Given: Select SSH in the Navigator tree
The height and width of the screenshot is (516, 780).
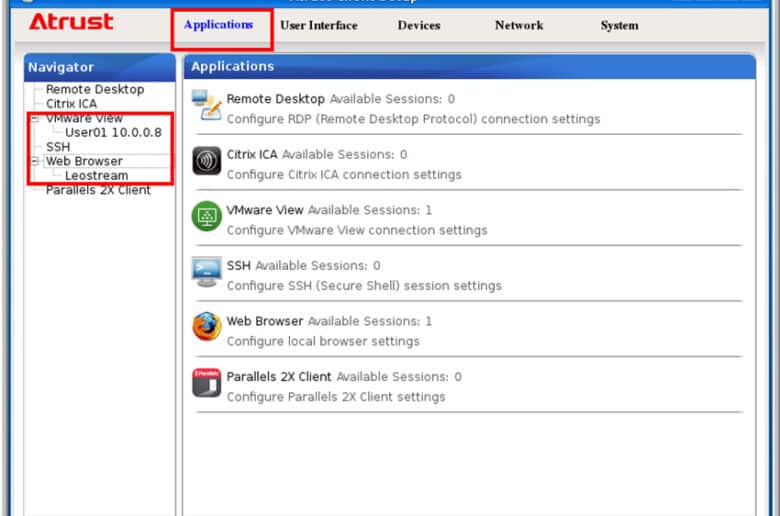Looking at the screenshot, I should point(58,147).
